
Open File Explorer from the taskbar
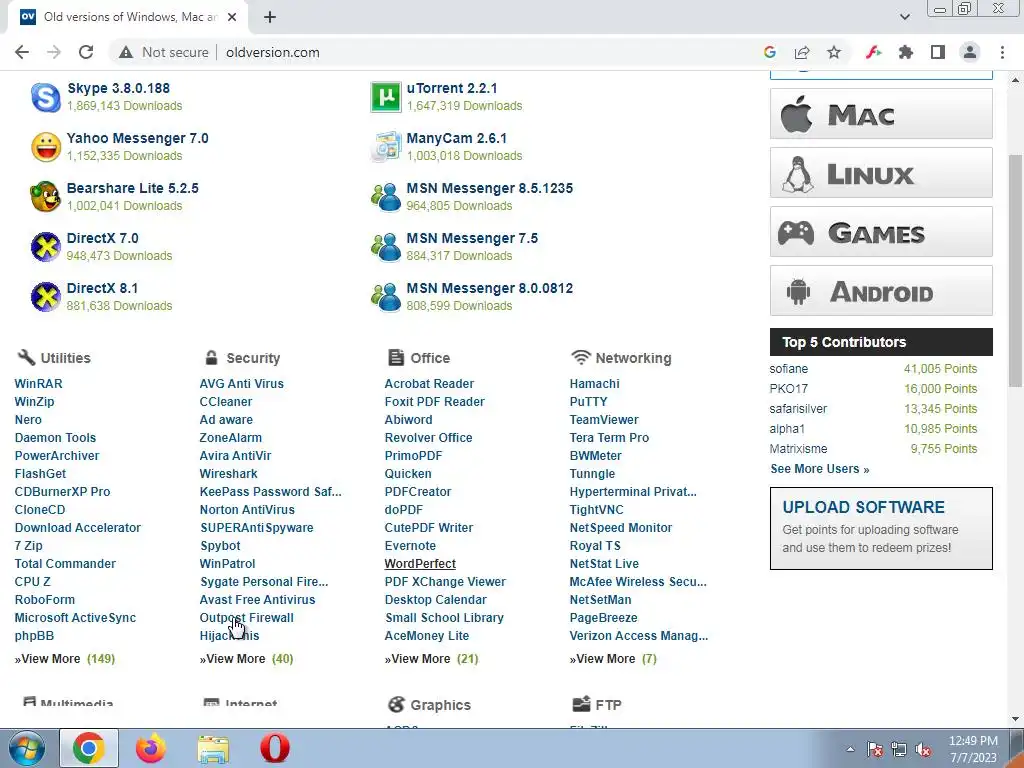[x=213, y=748]
